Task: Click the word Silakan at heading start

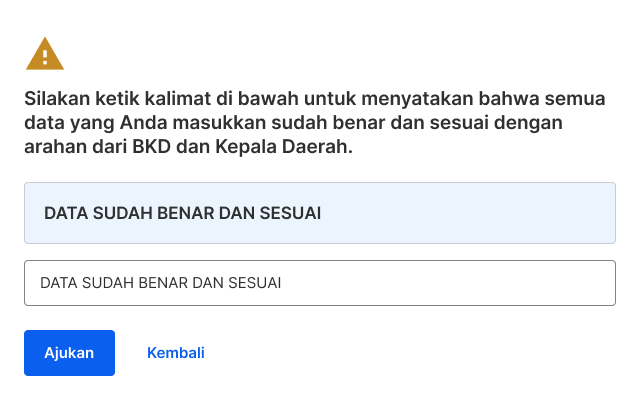Action: point(57,99)
